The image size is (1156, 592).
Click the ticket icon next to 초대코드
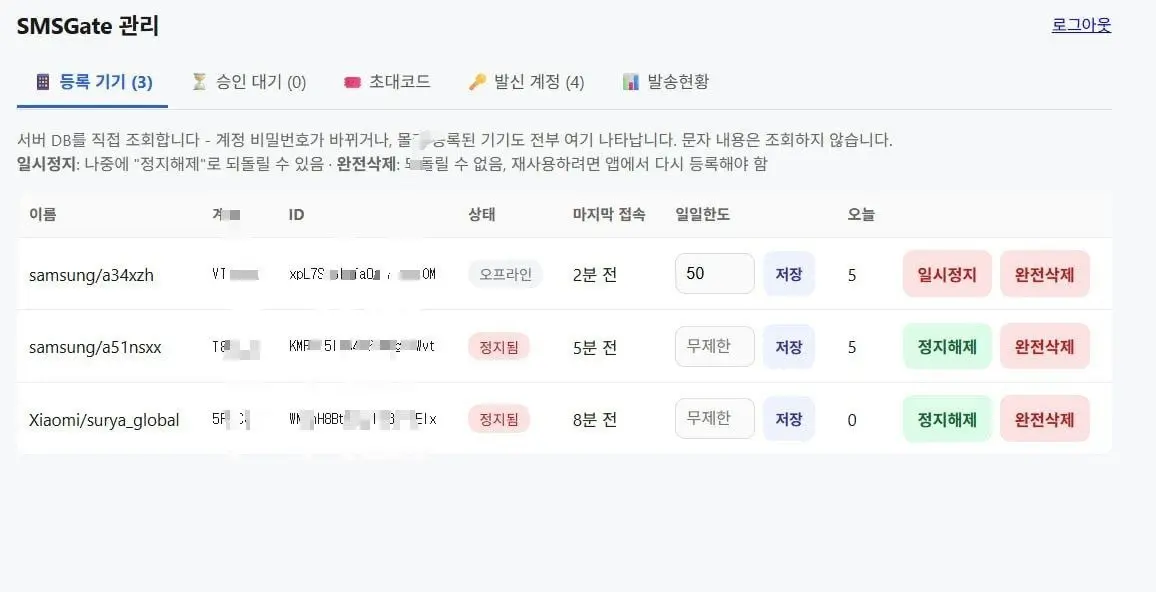click(352, 82)
